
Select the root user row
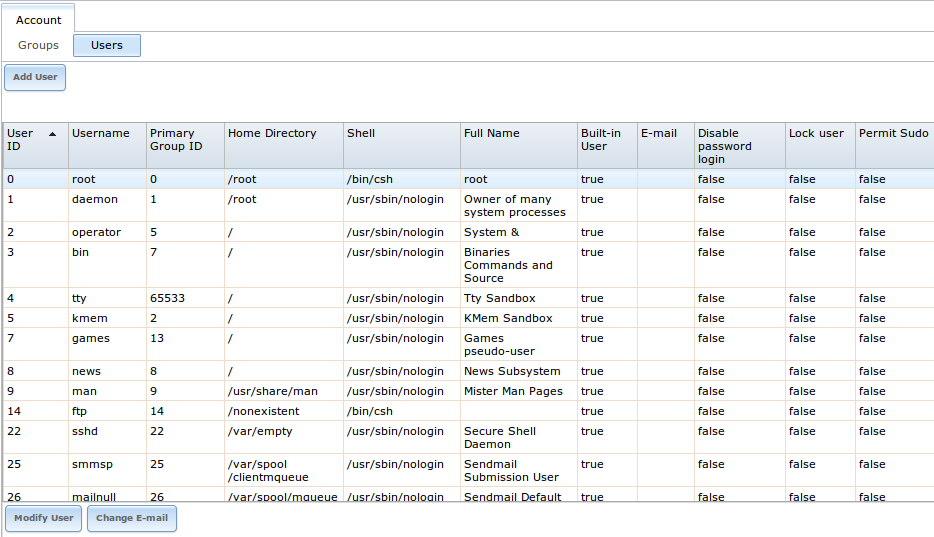(84, 180)
